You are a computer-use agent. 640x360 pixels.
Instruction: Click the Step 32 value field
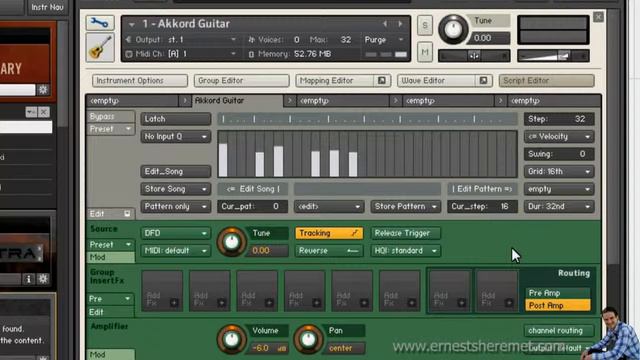coord(559,119)
